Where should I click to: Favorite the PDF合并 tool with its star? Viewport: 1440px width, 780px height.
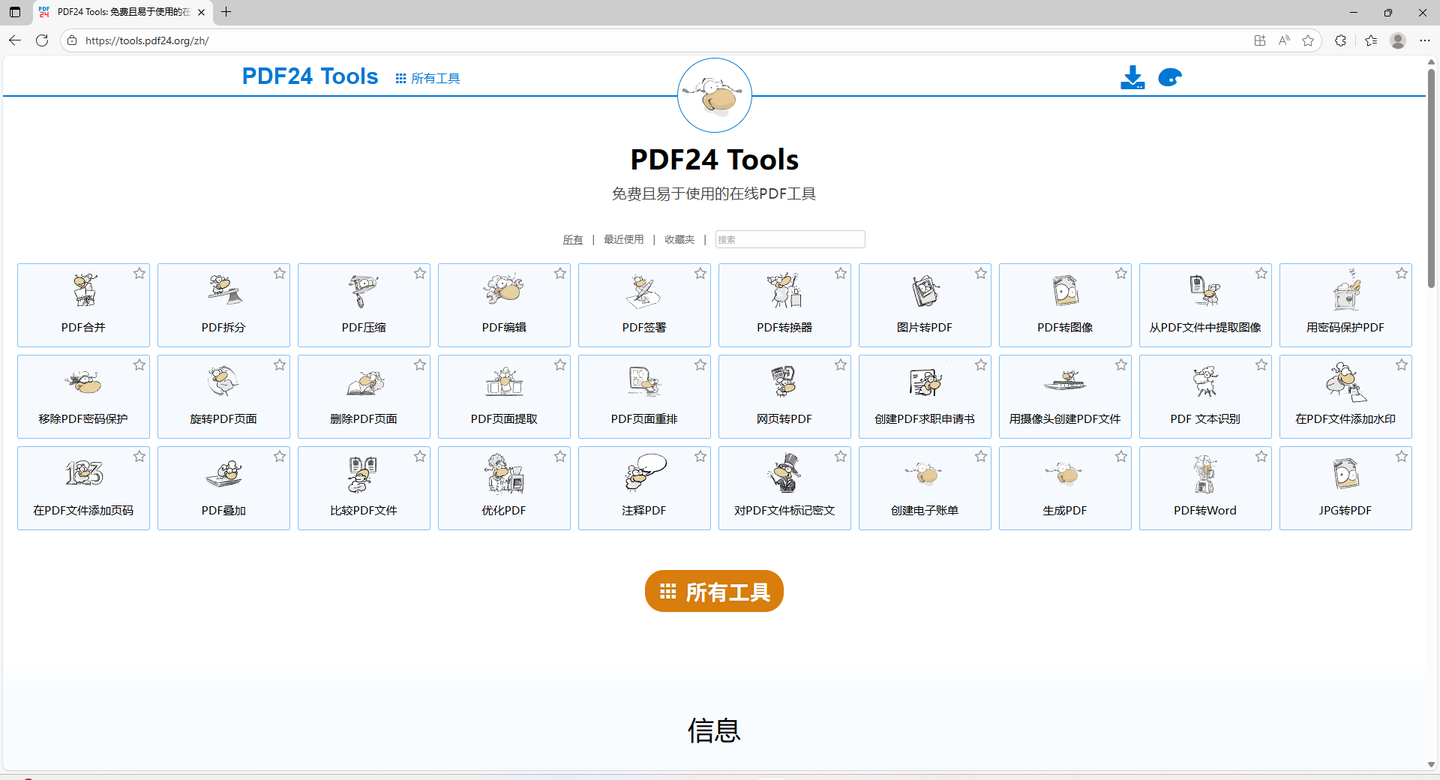tap(140, 273)
